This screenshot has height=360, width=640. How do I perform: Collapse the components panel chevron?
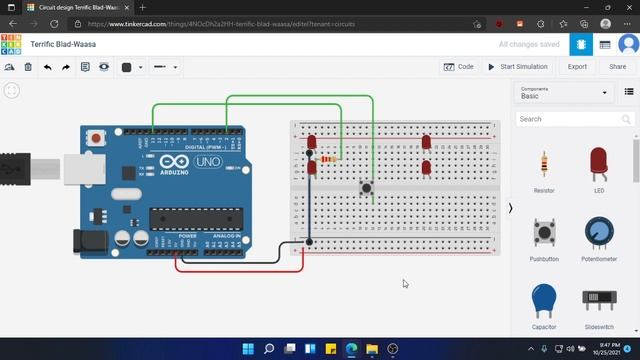510,208
